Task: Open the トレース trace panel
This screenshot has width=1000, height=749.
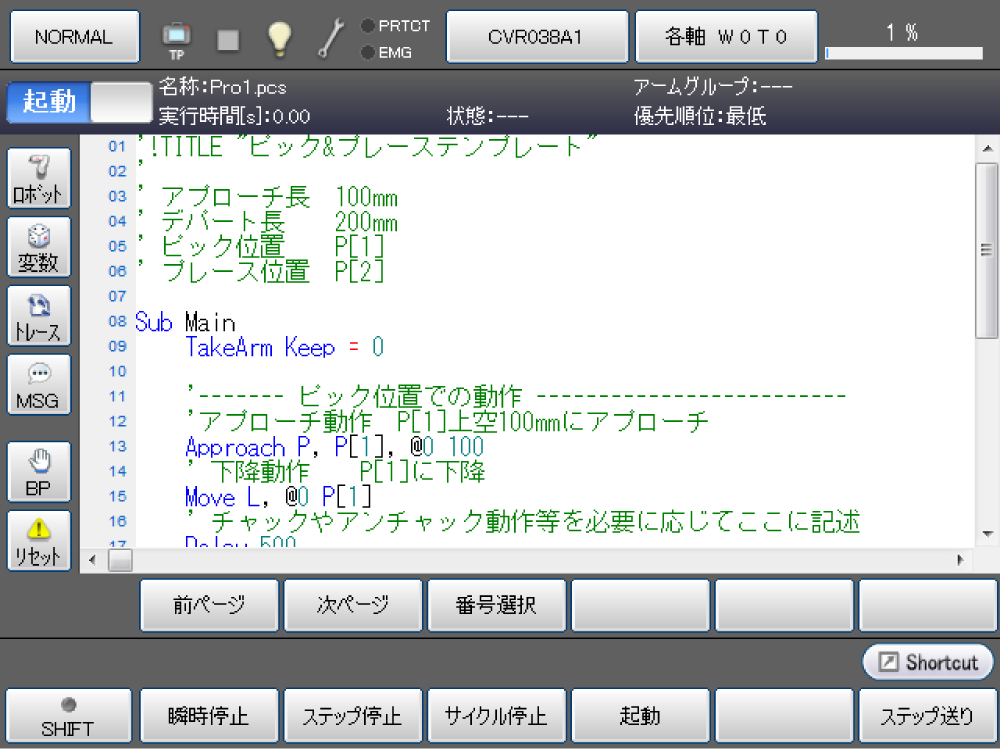Action: [x=39, y=317]
